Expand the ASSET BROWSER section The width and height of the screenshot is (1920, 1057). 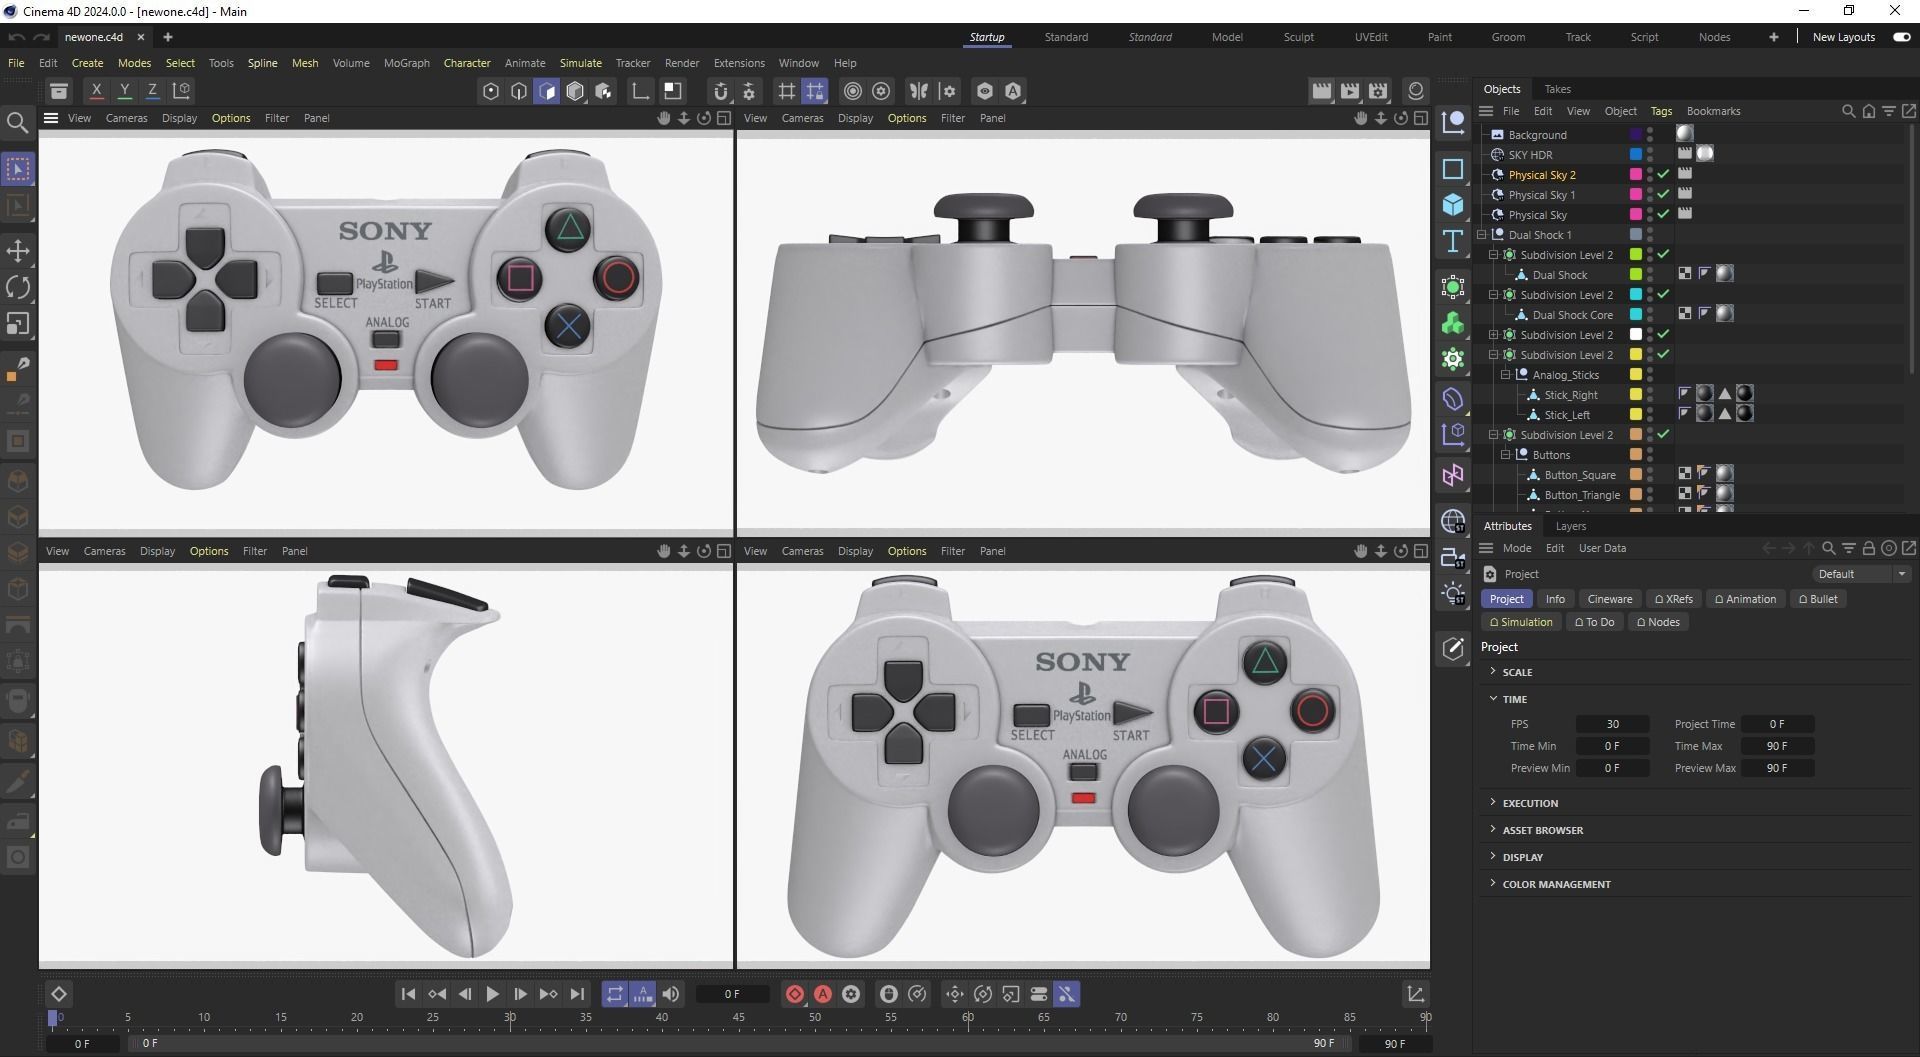tap(1493, 829)
